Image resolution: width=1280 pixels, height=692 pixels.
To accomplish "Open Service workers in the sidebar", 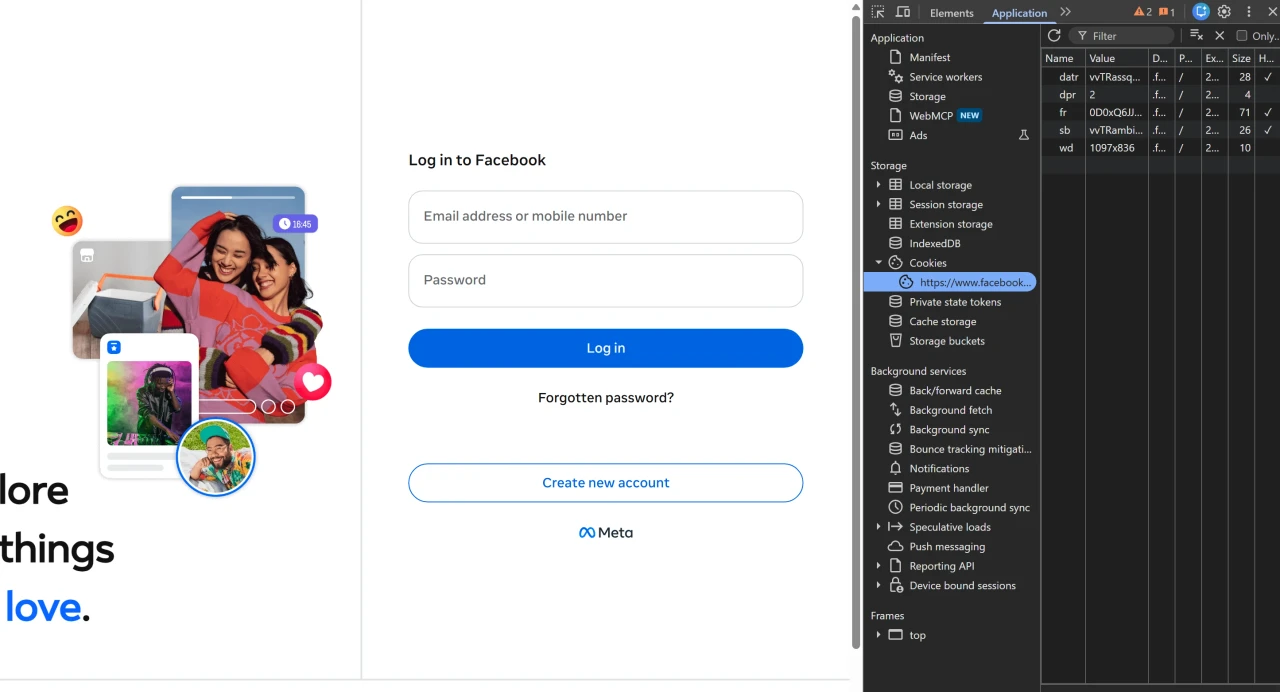I will pos(945,77).
